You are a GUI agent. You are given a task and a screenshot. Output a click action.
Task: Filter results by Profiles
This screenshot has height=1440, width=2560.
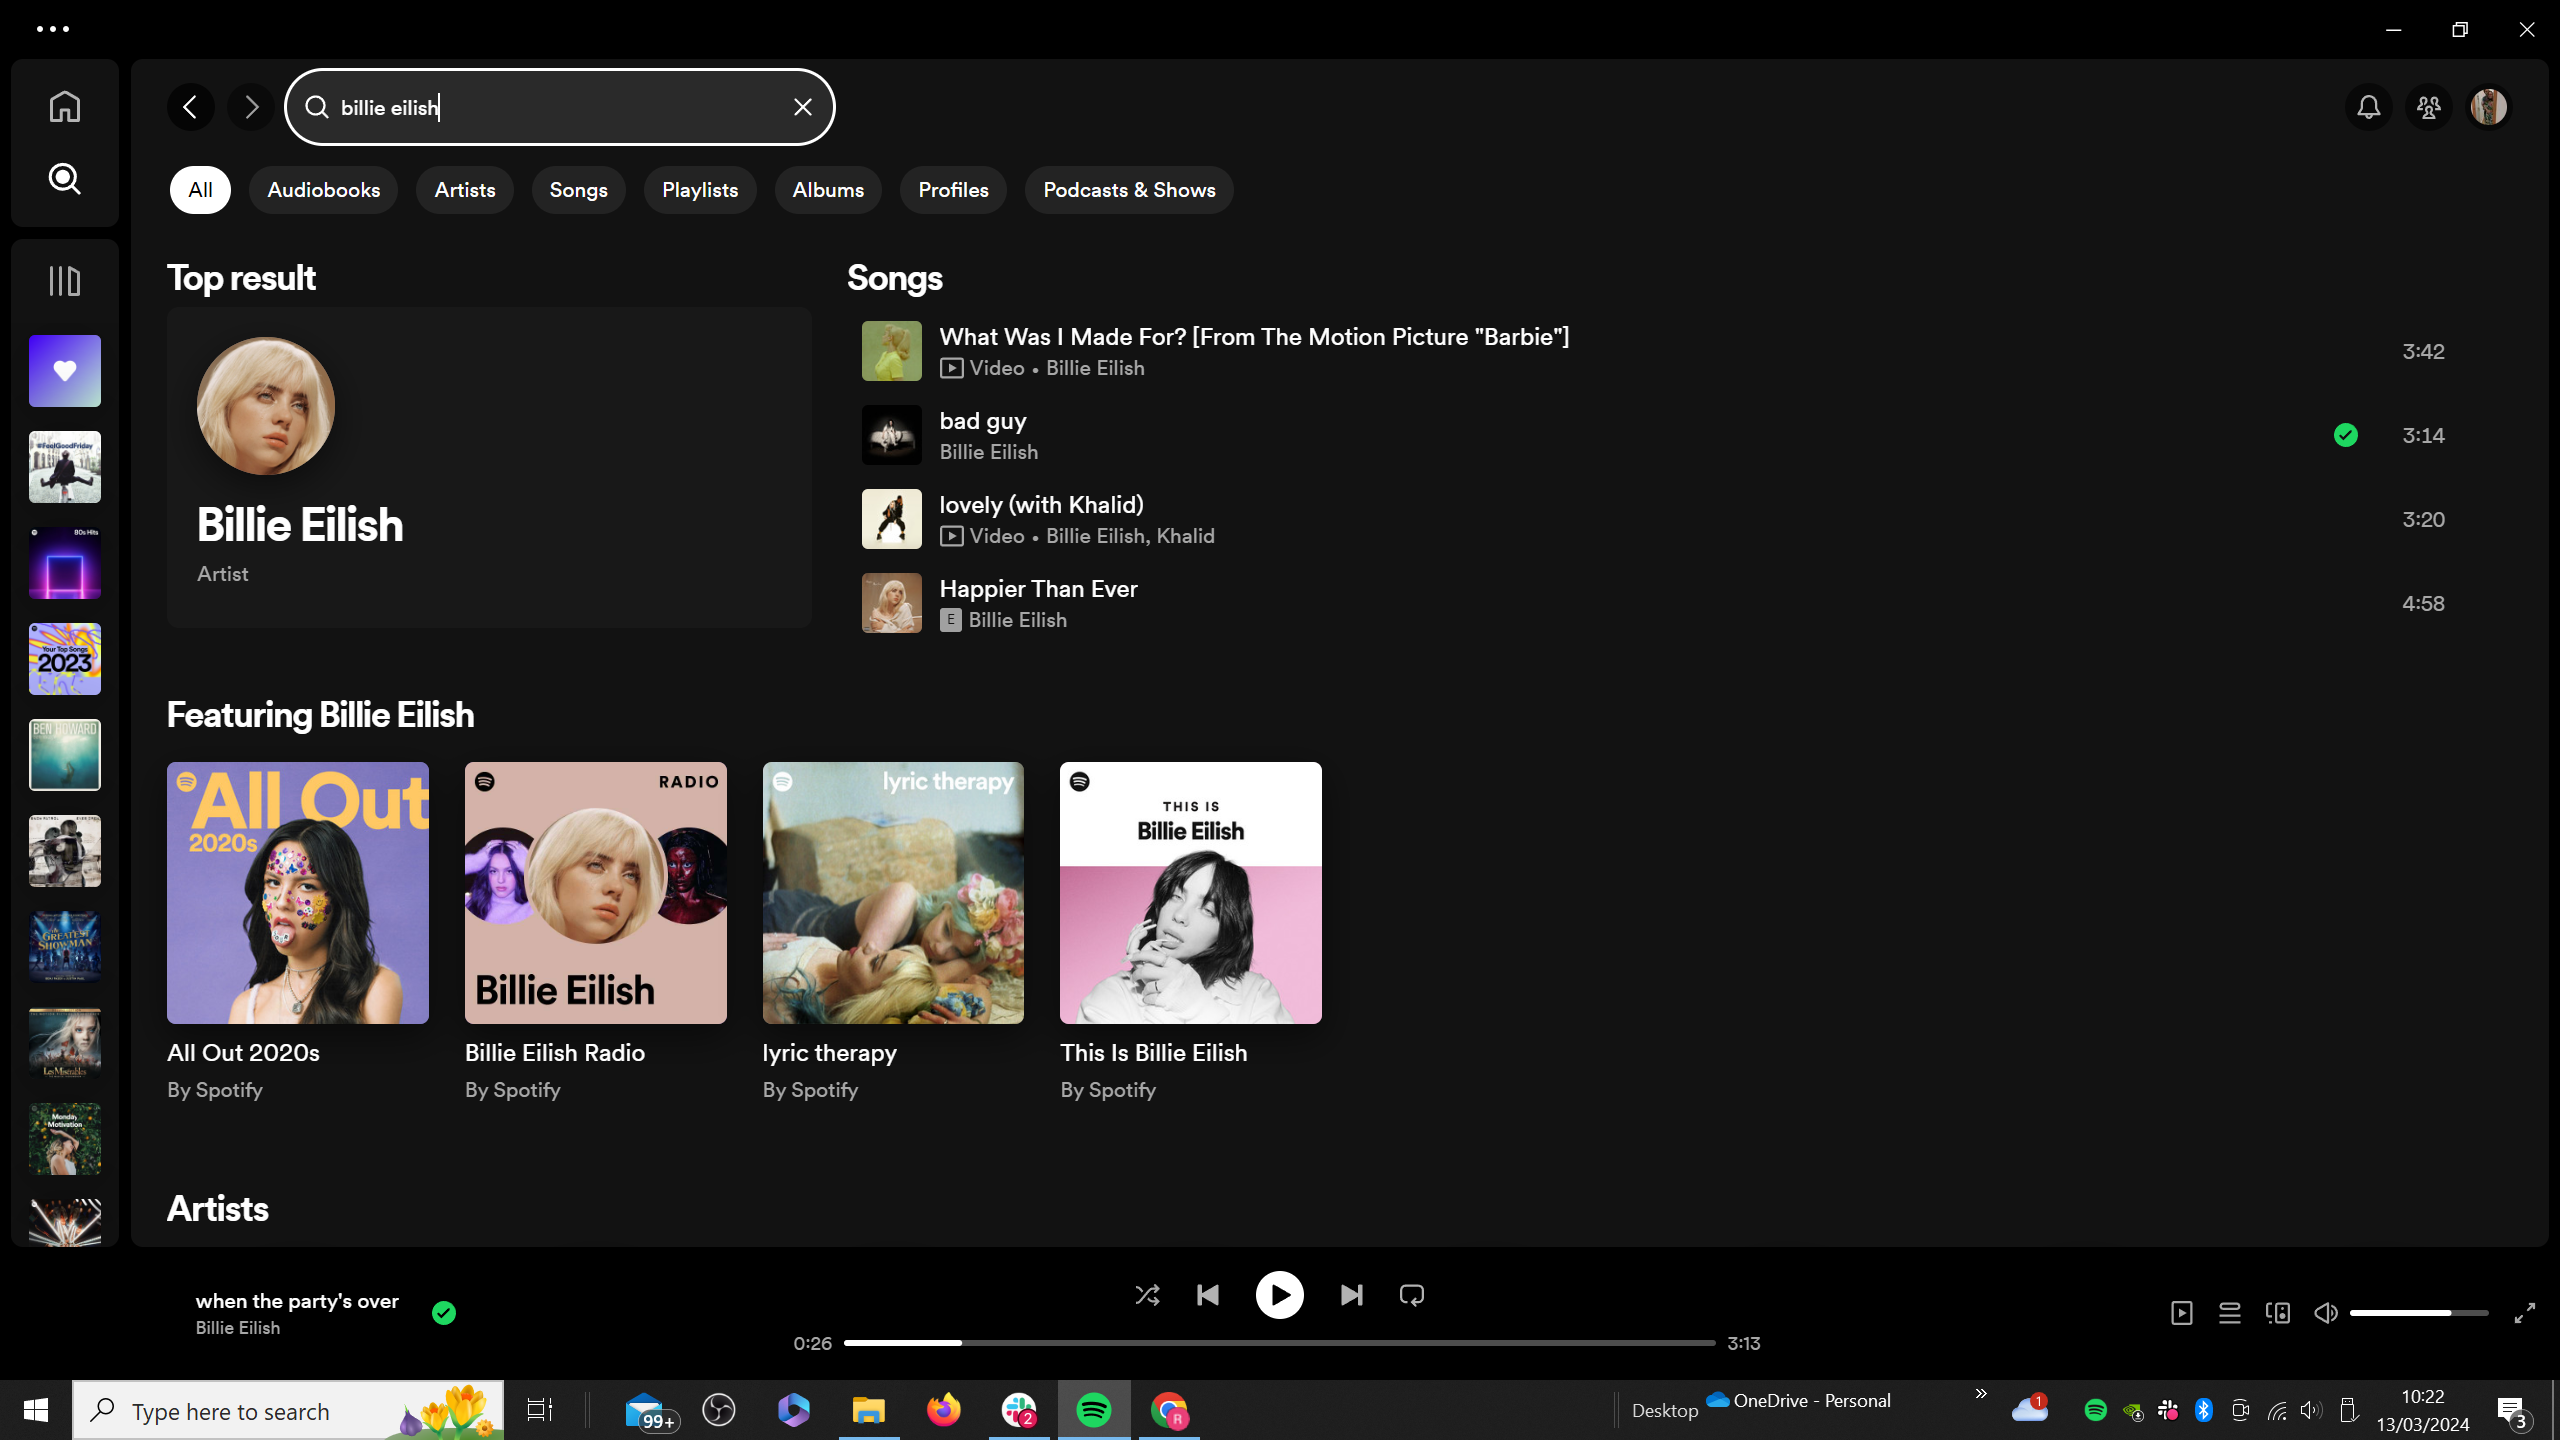(954, 190)
